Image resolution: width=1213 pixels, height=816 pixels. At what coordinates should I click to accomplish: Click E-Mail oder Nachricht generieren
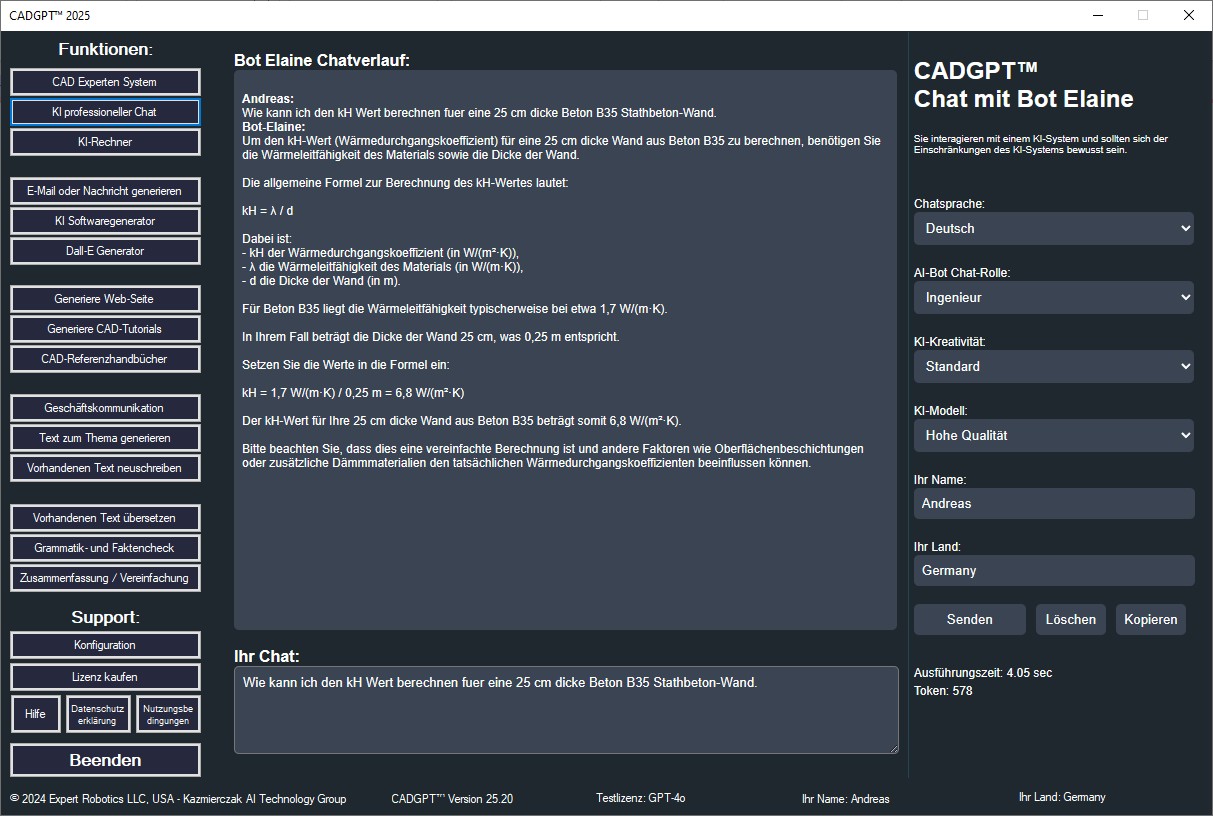coord(105,191)
